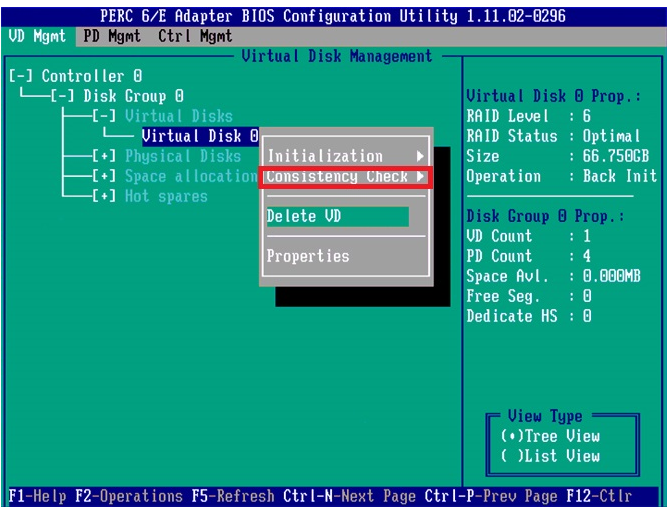The image size is (667, 509).
Task: Click the F1-Help shortcut in bottom bar
Action: (37, 496)
